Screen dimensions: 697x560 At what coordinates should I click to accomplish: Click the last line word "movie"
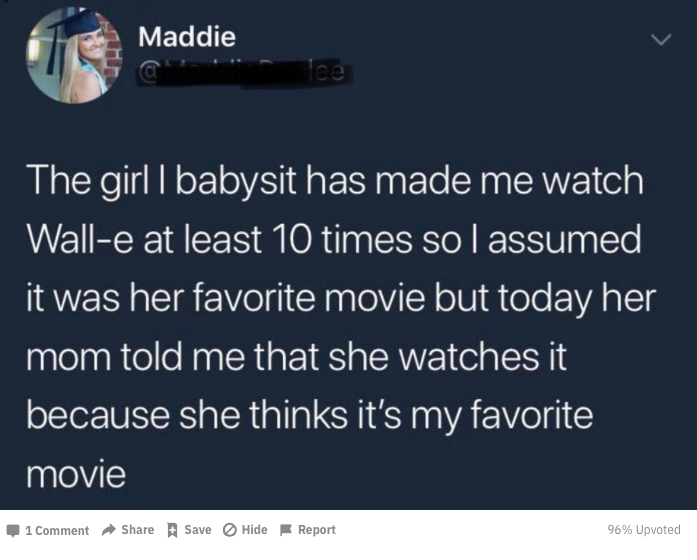[76, 474]
